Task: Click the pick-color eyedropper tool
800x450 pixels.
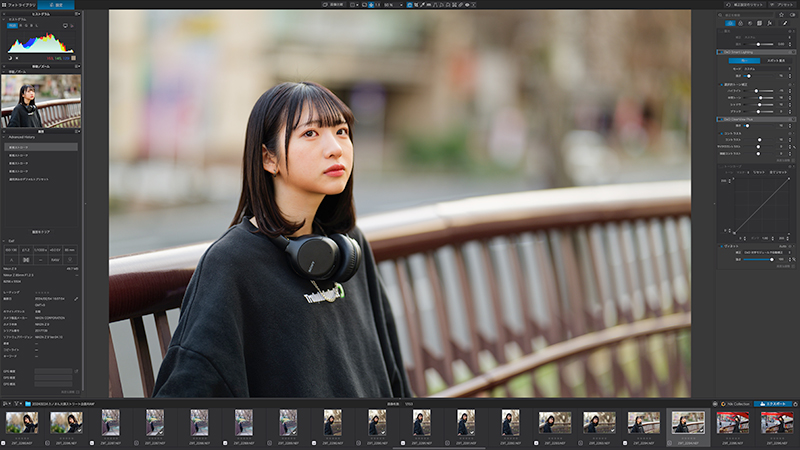Action: coord(422,5)
